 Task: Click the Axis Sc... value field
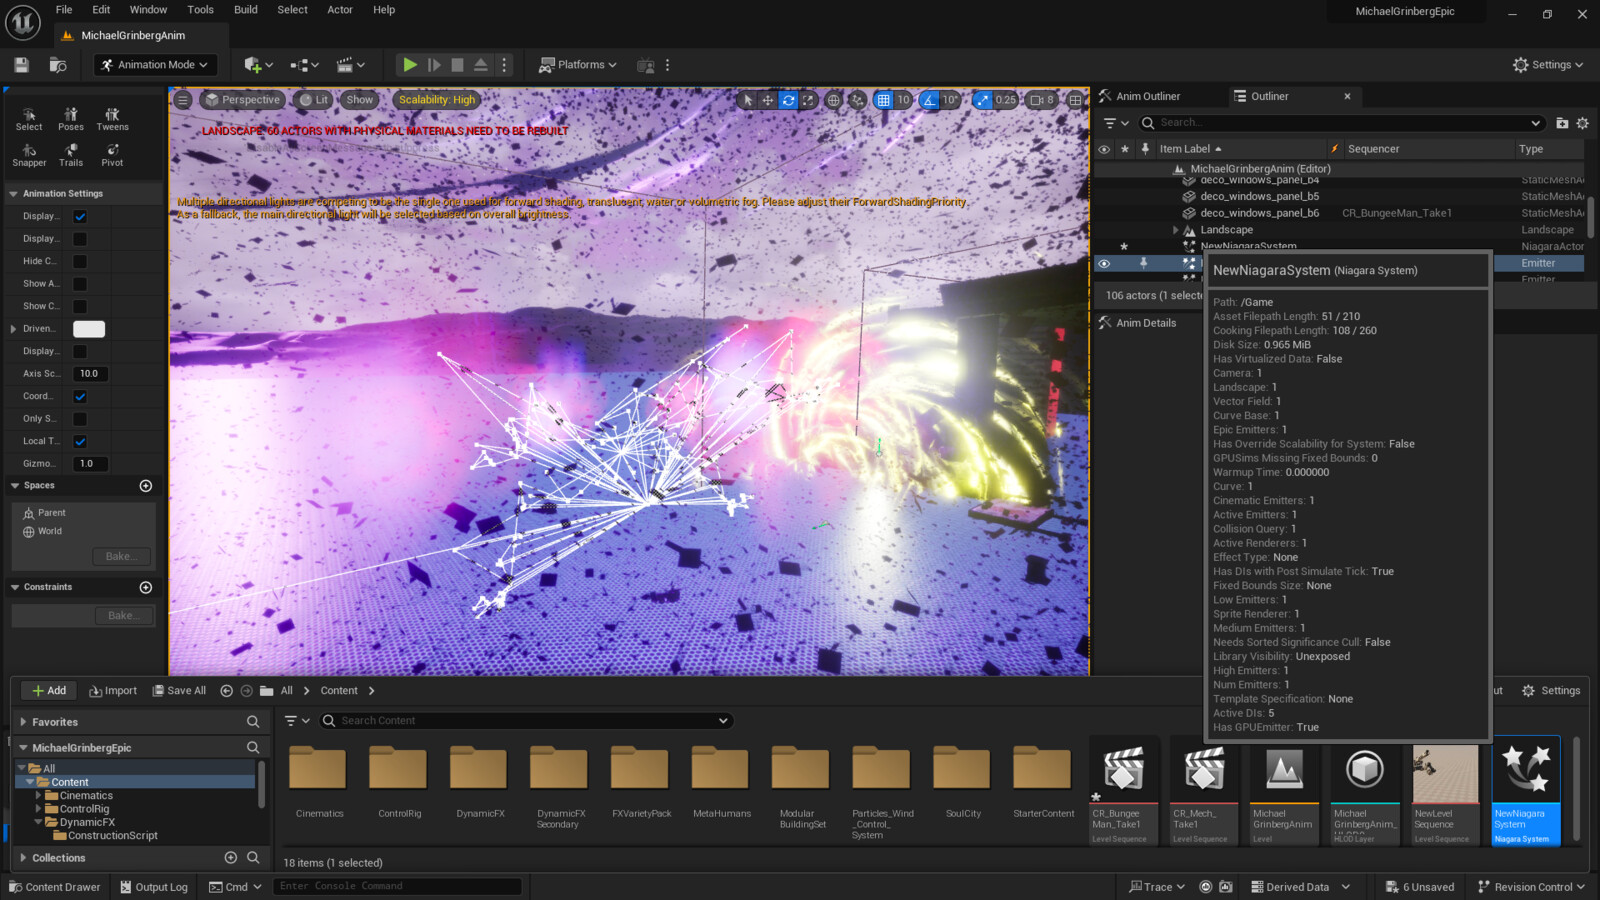click(90, 374)
